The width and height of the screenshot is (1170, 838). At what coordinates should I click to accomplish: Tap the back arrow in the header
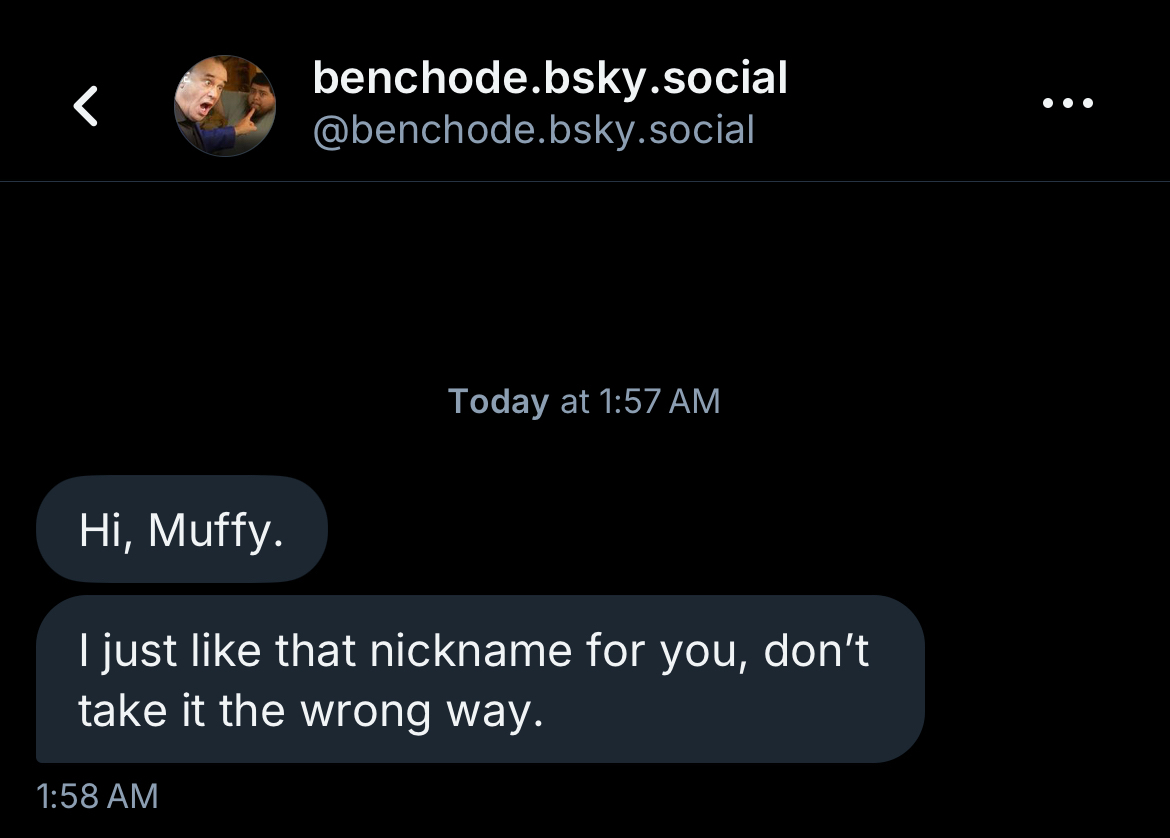click(88, 105)
